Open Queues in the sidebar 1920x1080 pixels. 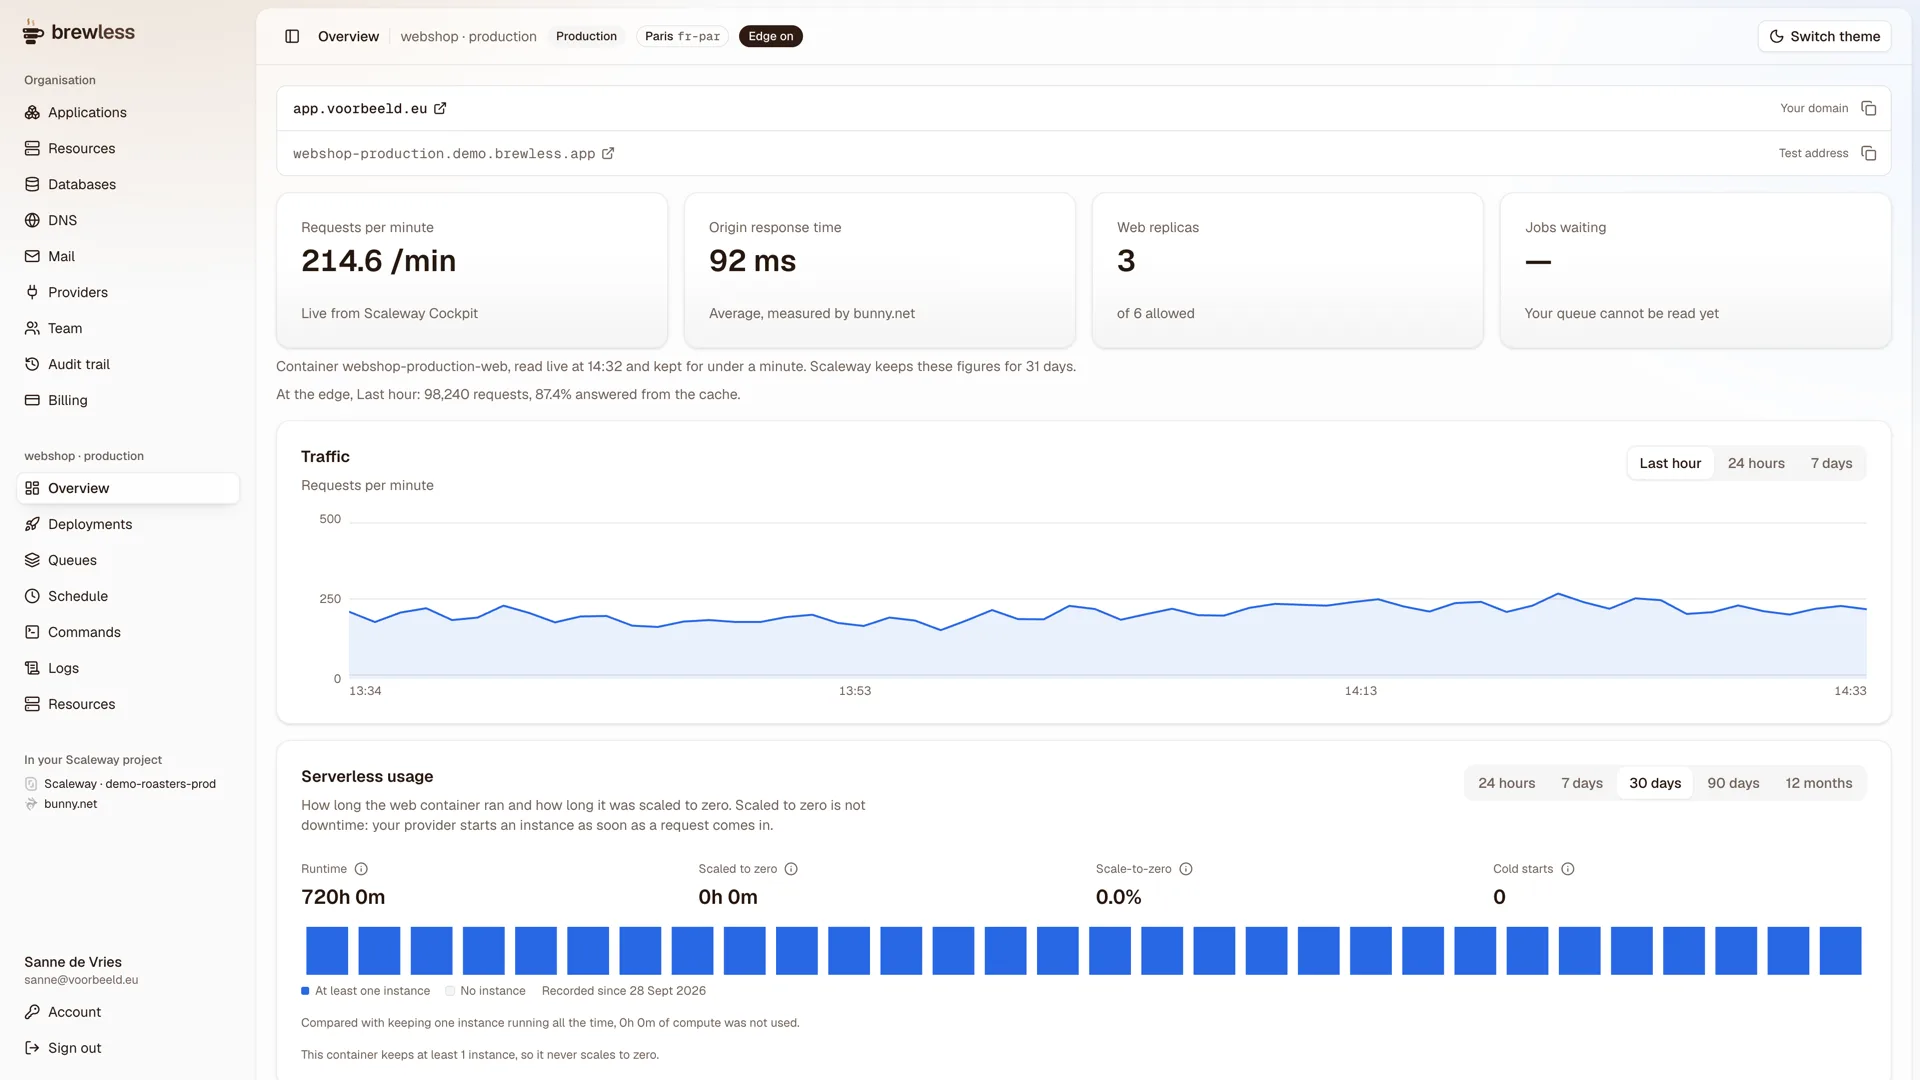coord(128,560)
